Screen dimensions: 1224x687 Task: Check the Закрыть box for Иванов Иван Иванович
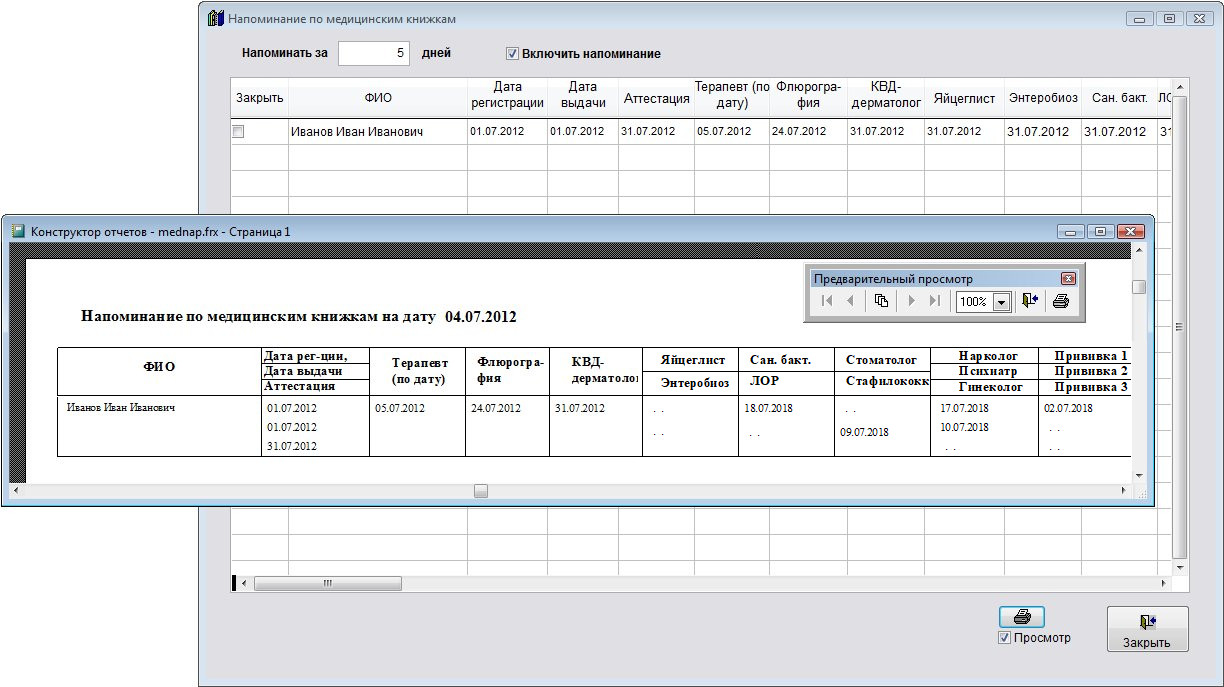[238, 131]
